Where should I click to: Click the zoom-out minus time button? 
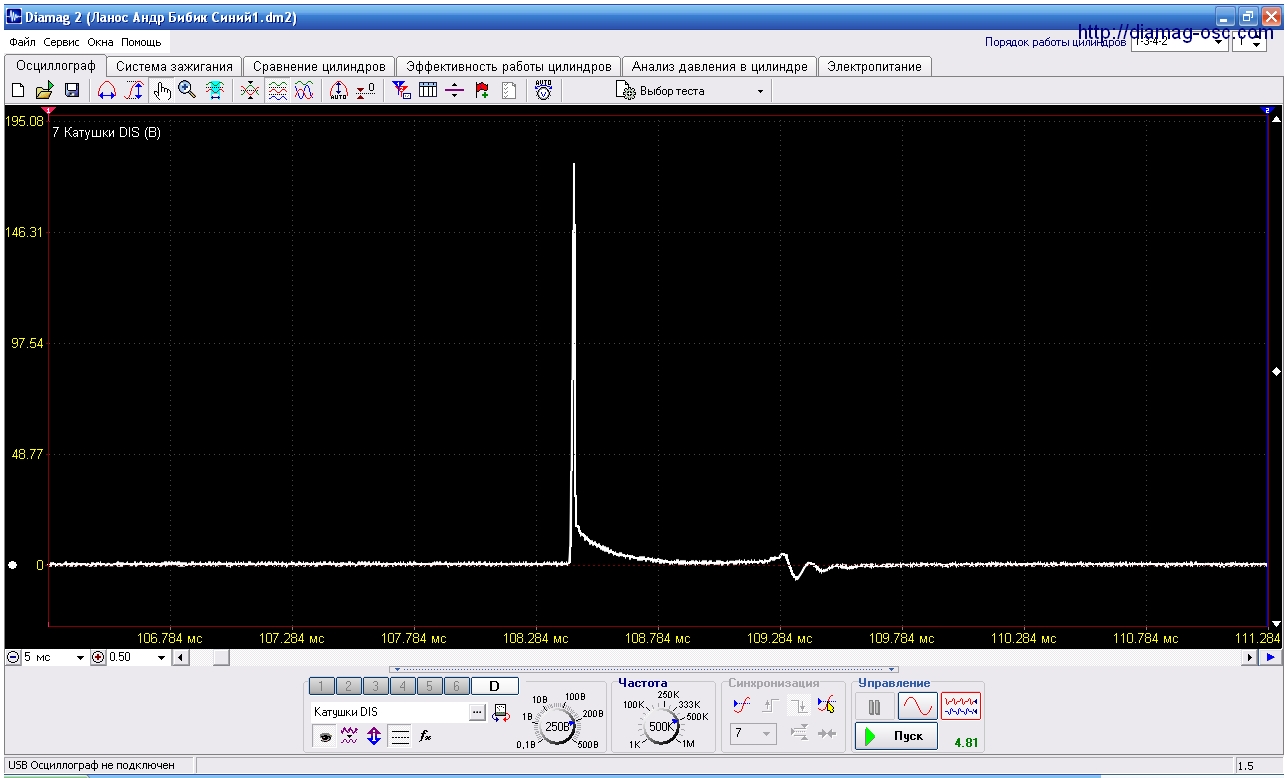click(13, 658)
